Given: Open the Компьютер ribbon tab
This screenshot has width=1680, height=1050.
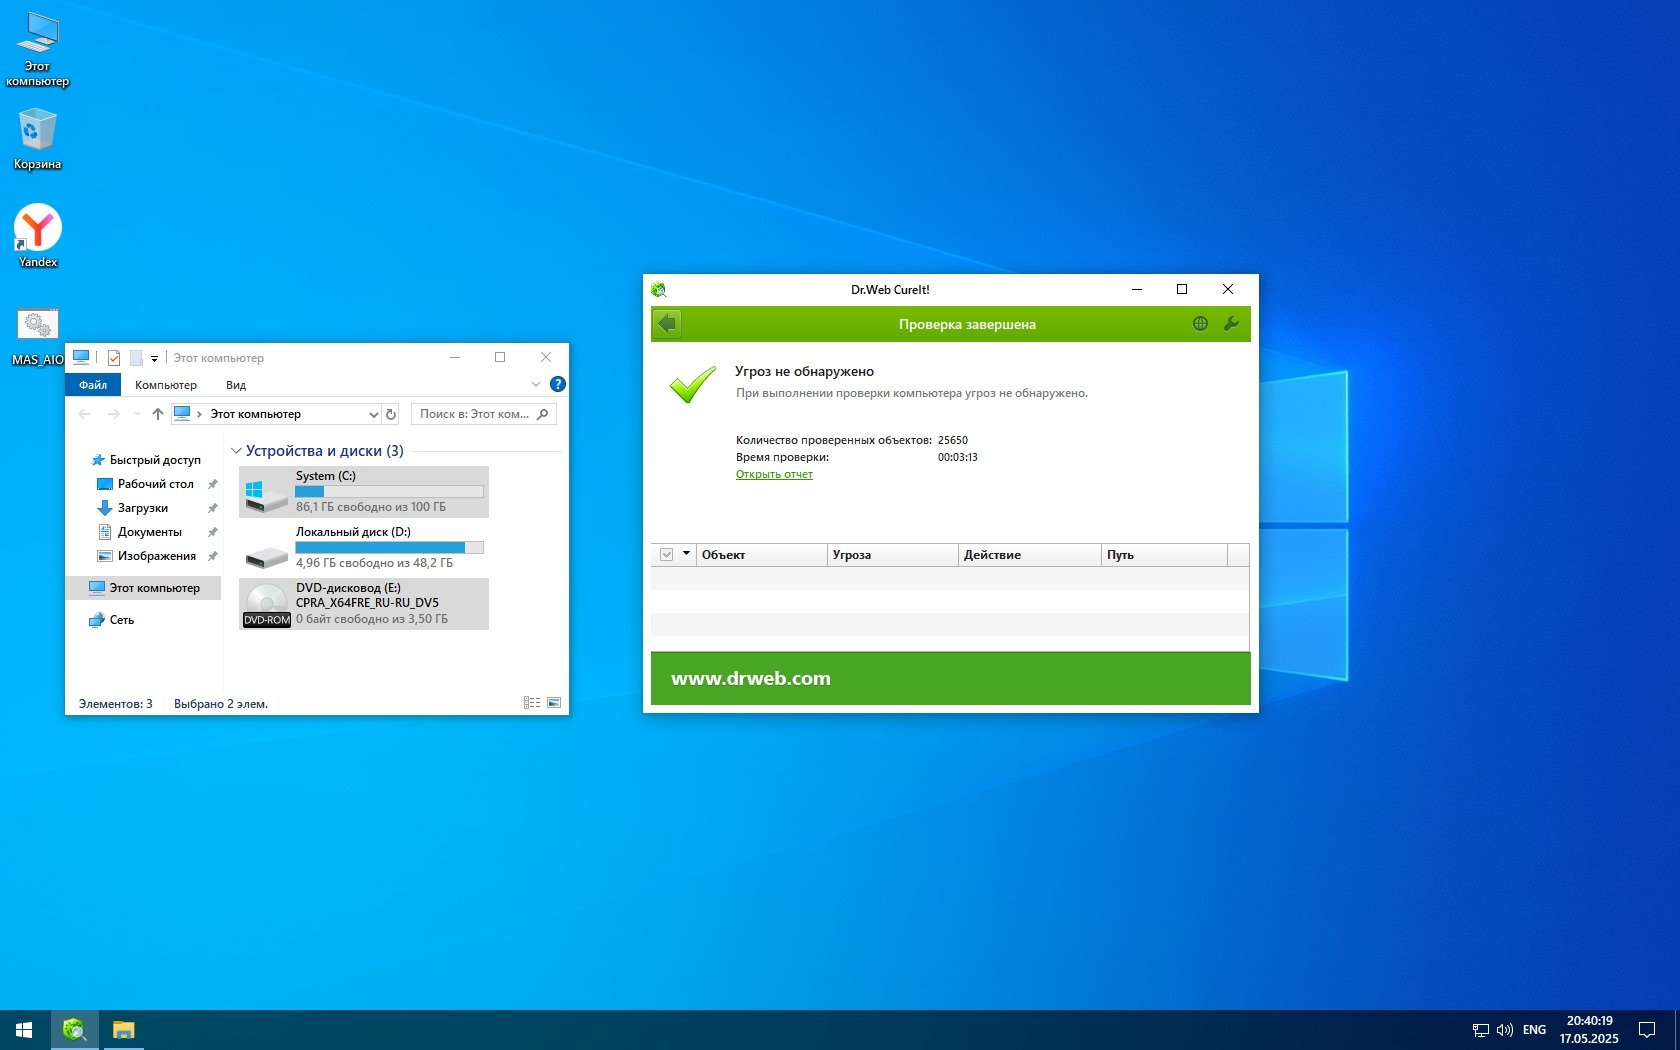Looking at the screenshot, I should click(x=166, y=385).
